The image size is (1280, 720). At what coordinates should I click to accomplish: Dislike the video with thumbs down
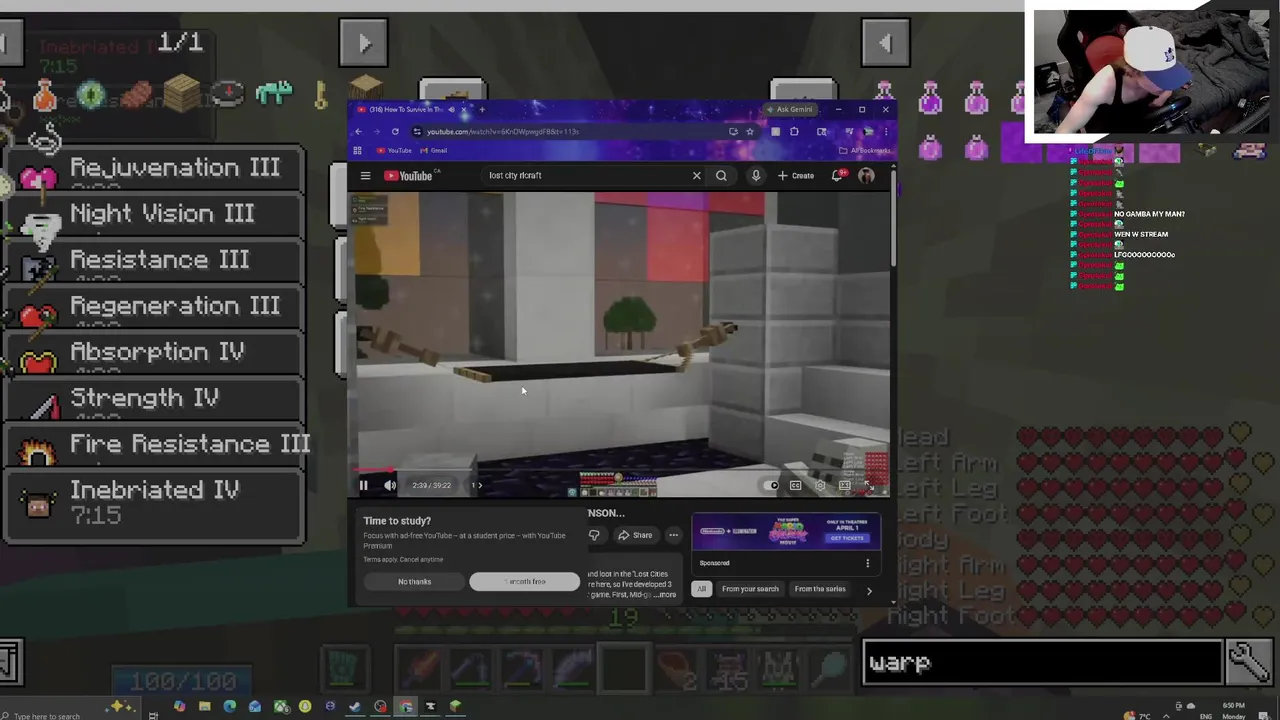click(594, 535)
